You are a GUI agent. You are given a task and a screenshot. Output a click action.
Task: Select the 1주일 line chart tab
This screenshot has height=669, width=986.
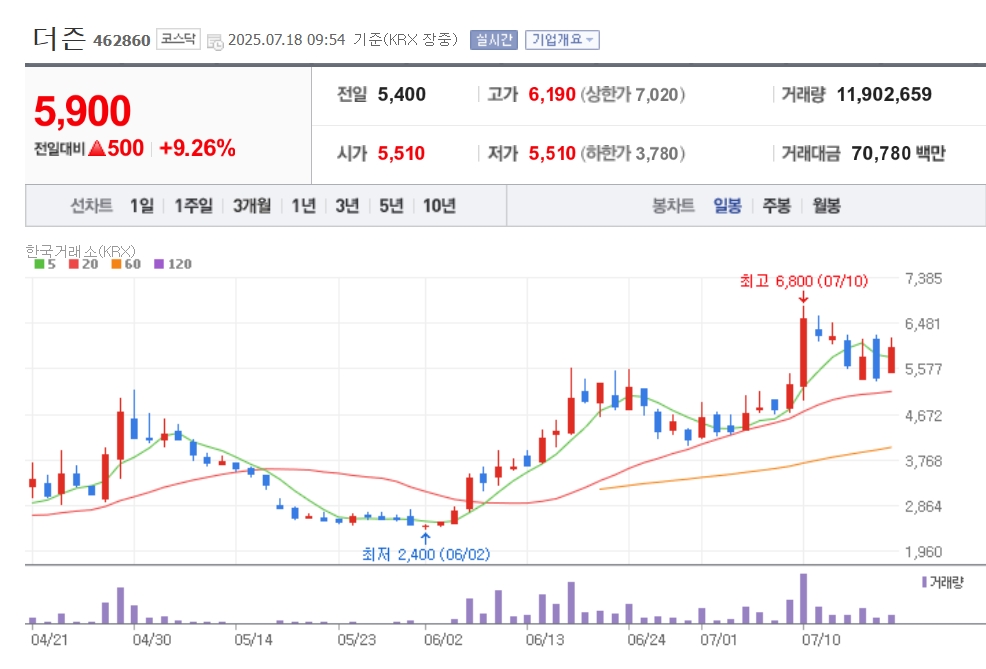coord(194,206)
